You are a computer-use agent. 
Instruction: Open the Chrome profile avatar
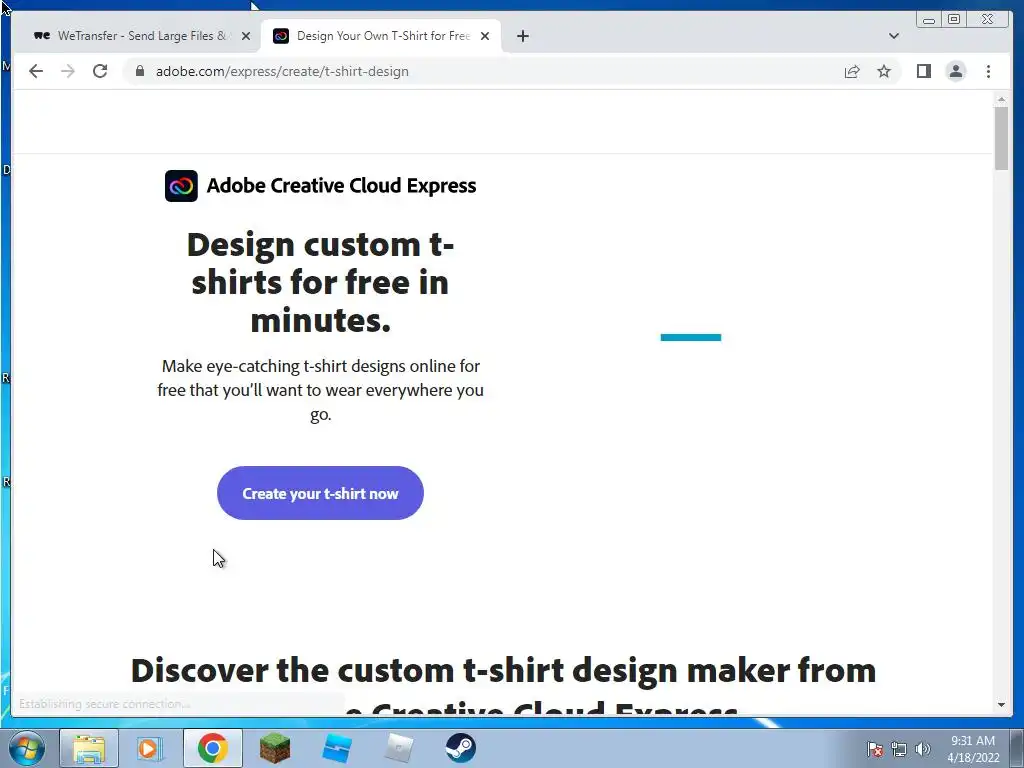[x=955, y=71]
